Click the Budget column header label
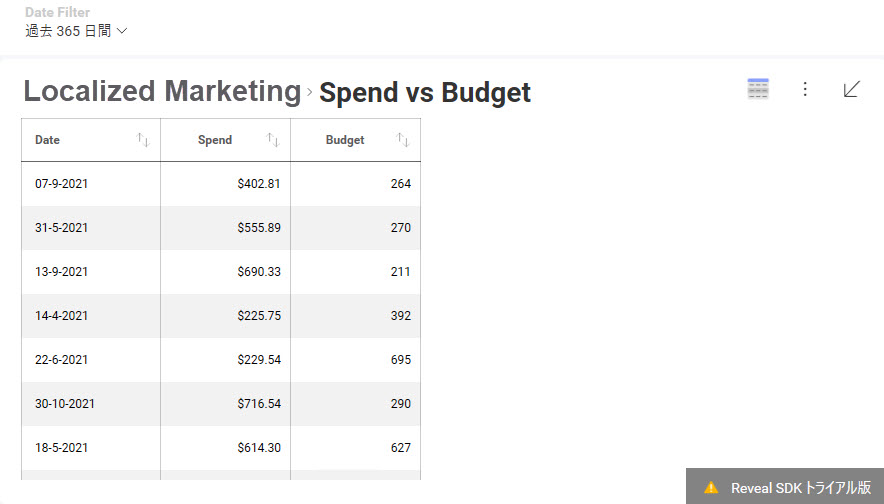884x504 pixels. pyautogui.click(x=345, y=140)
